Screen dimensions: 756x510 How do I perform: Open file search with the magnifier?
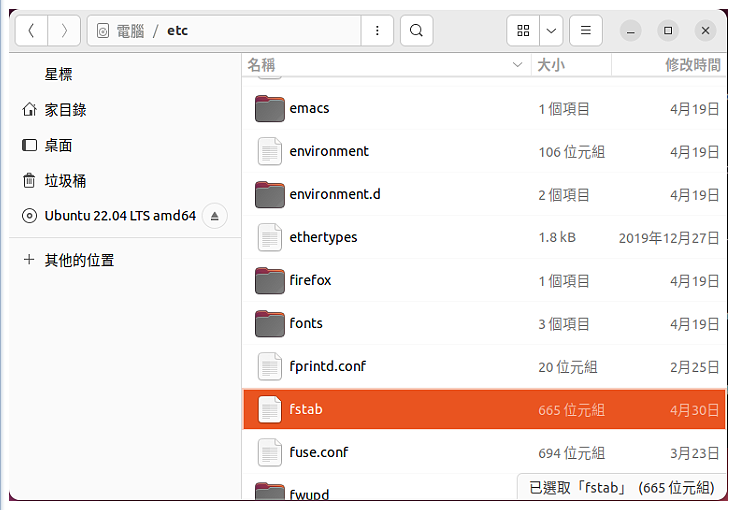416,31
